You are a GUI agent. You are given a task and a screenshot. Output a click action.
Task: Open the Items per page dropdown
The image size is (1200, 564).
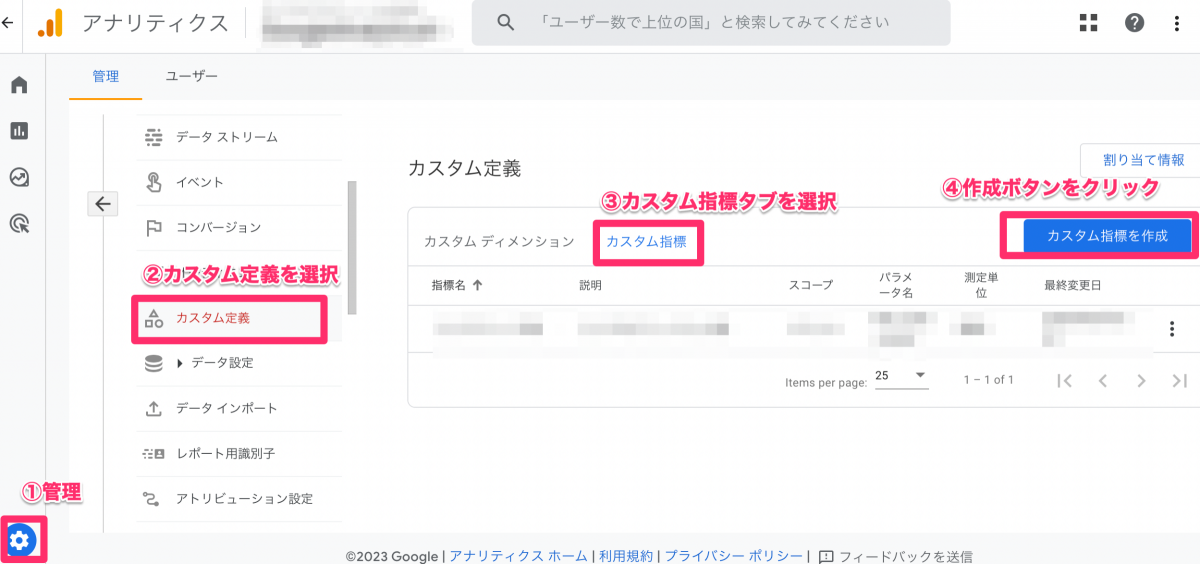tap(901, 376)
